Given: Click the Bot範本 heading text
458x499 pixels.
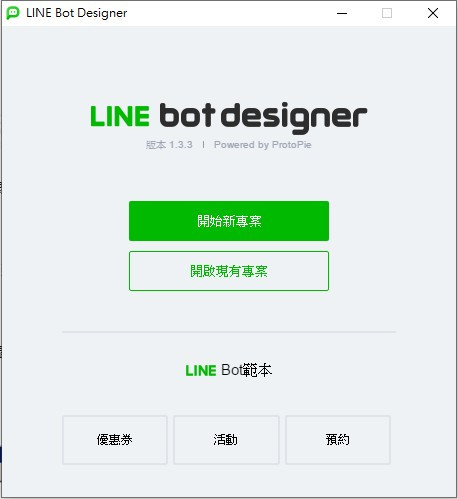Looking at the screenshot, I should point(246,370).
